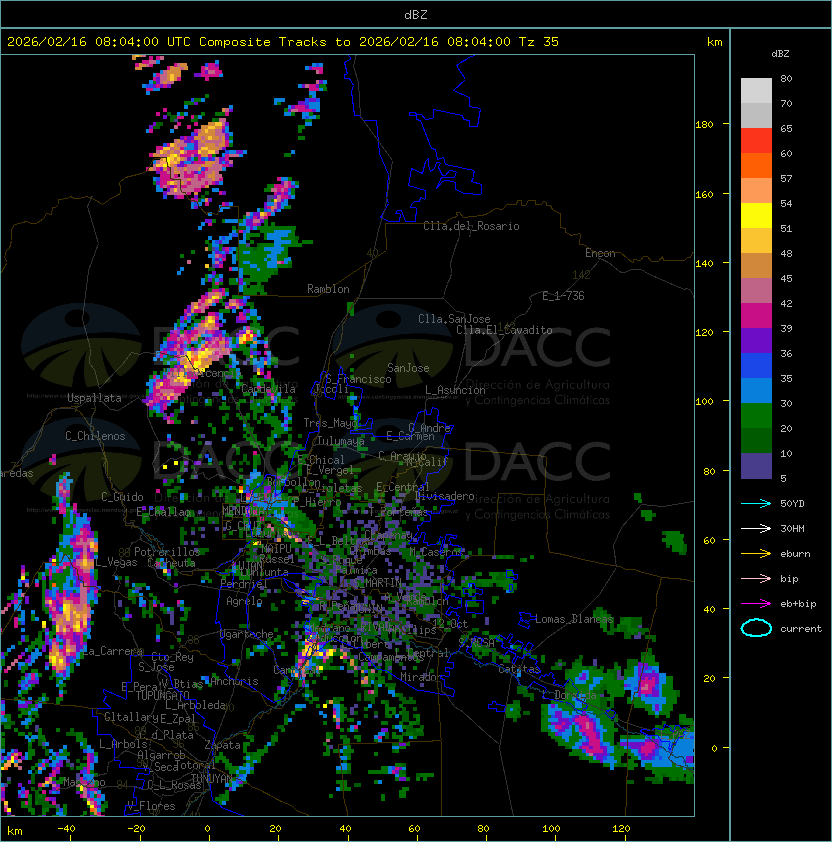Click the dBZ title at top
The height and width of the screenshot is (842, 832).
point(416,15)
